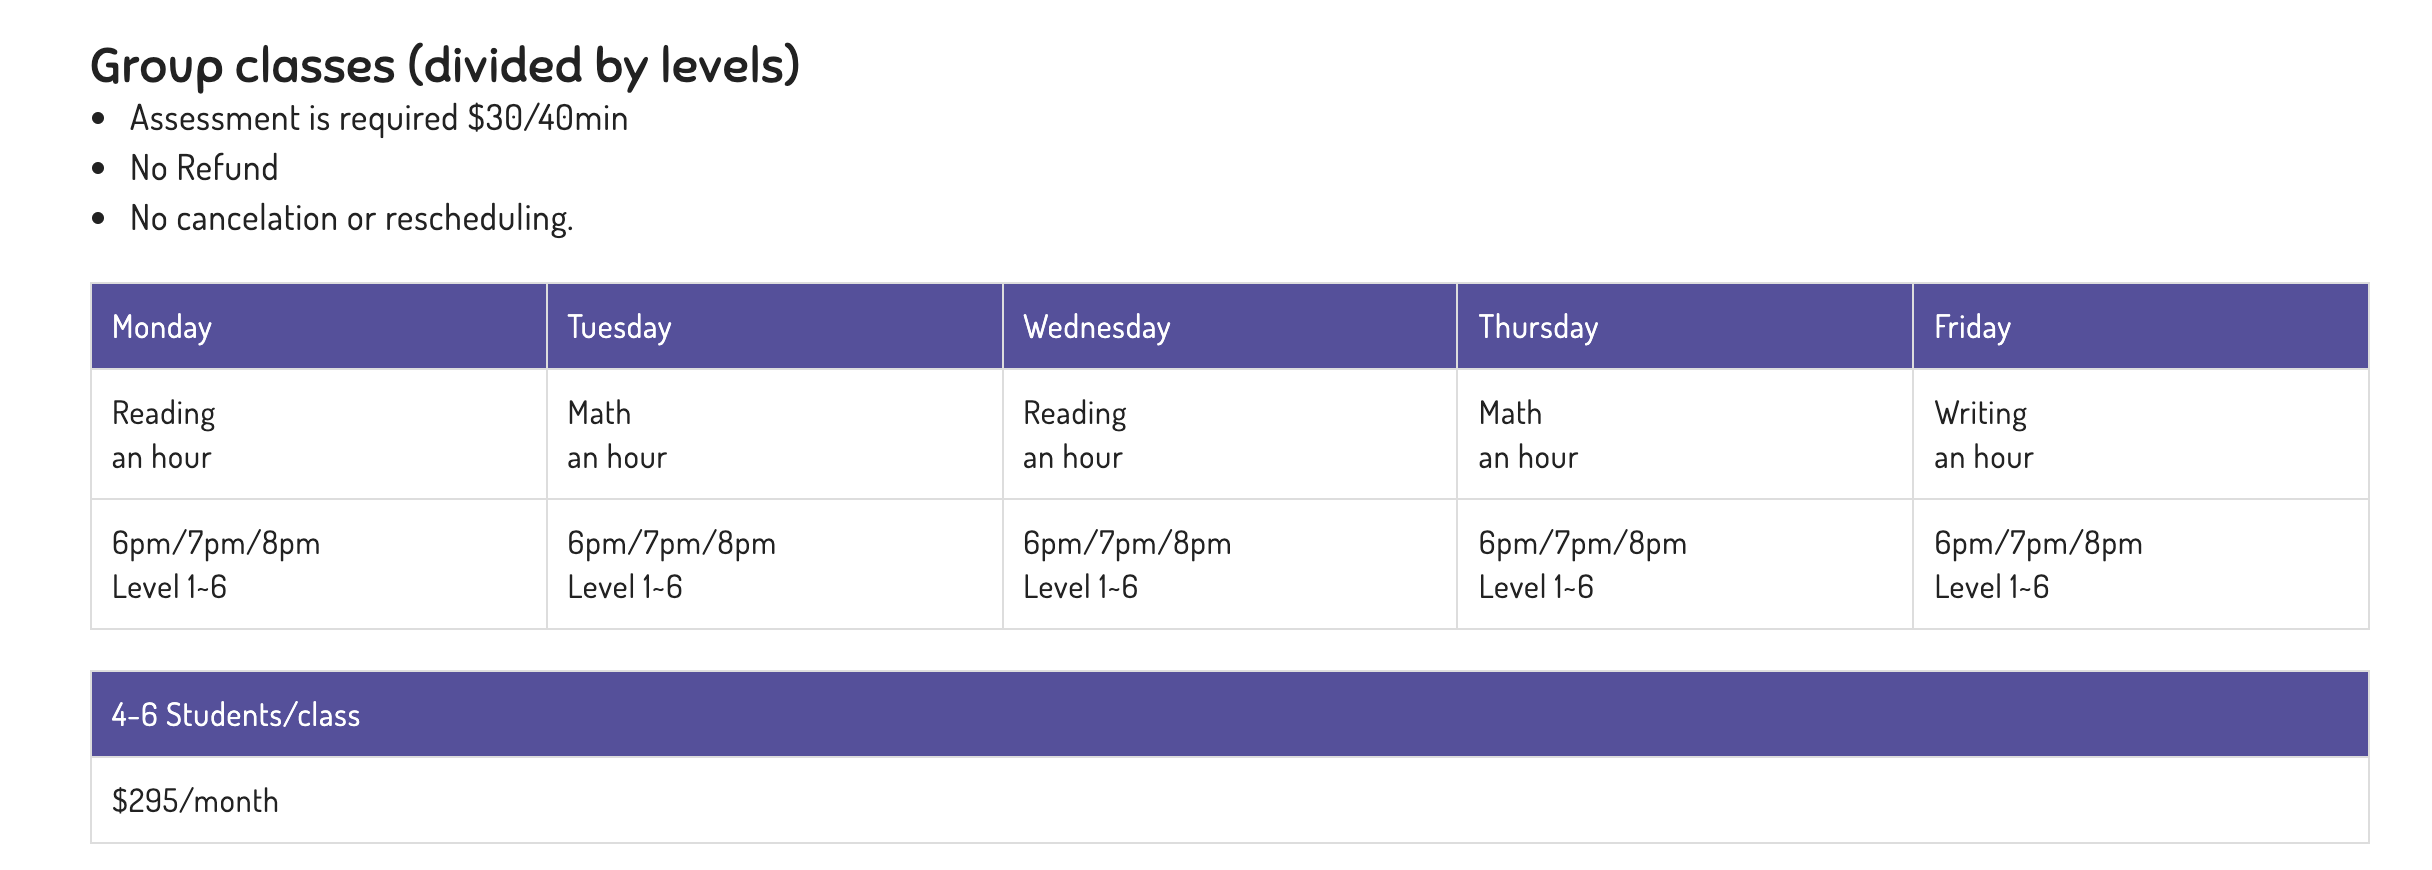Image resolution: width=2432 pixels, height=870 pixels.
Task: Click the $295/month price row
Action: [1230, 800]
